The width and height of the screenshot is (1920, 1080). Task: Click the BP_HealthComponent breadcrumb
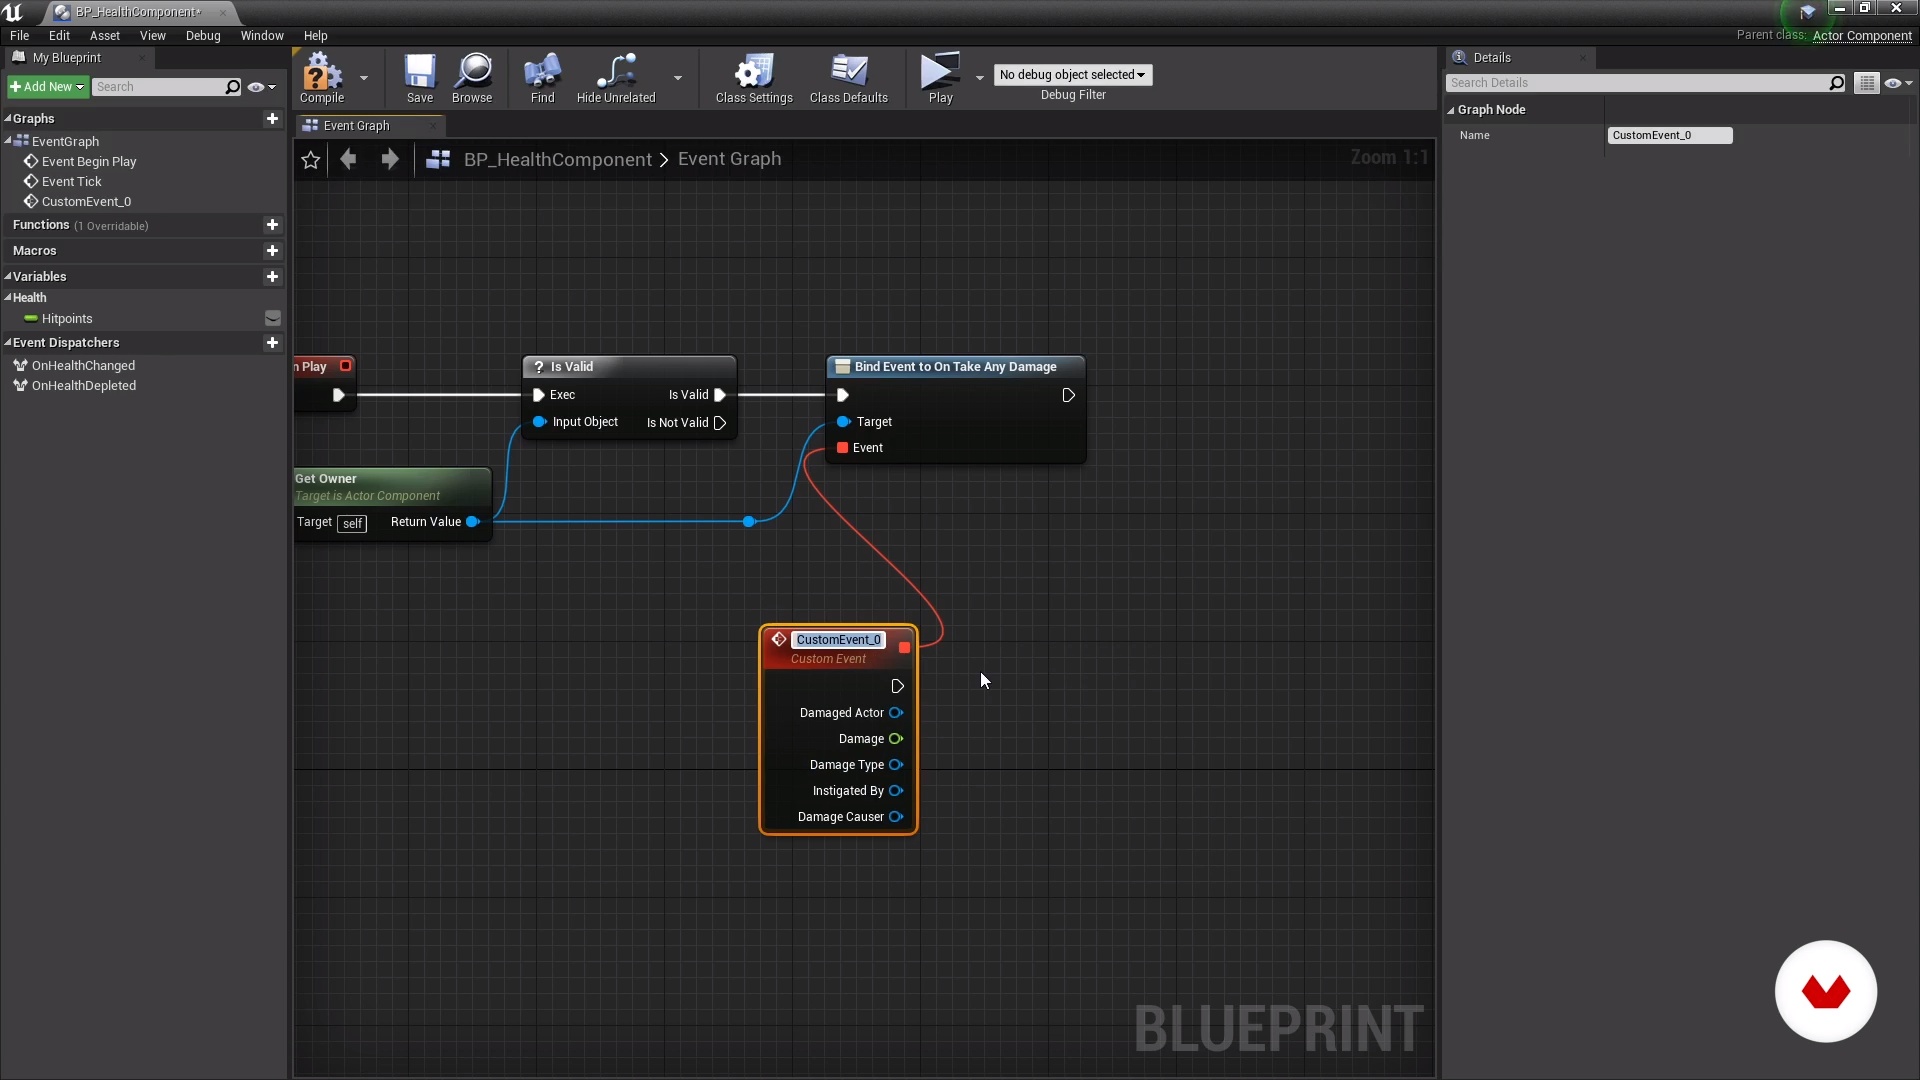pyautogui.click(x=557, y=159)
